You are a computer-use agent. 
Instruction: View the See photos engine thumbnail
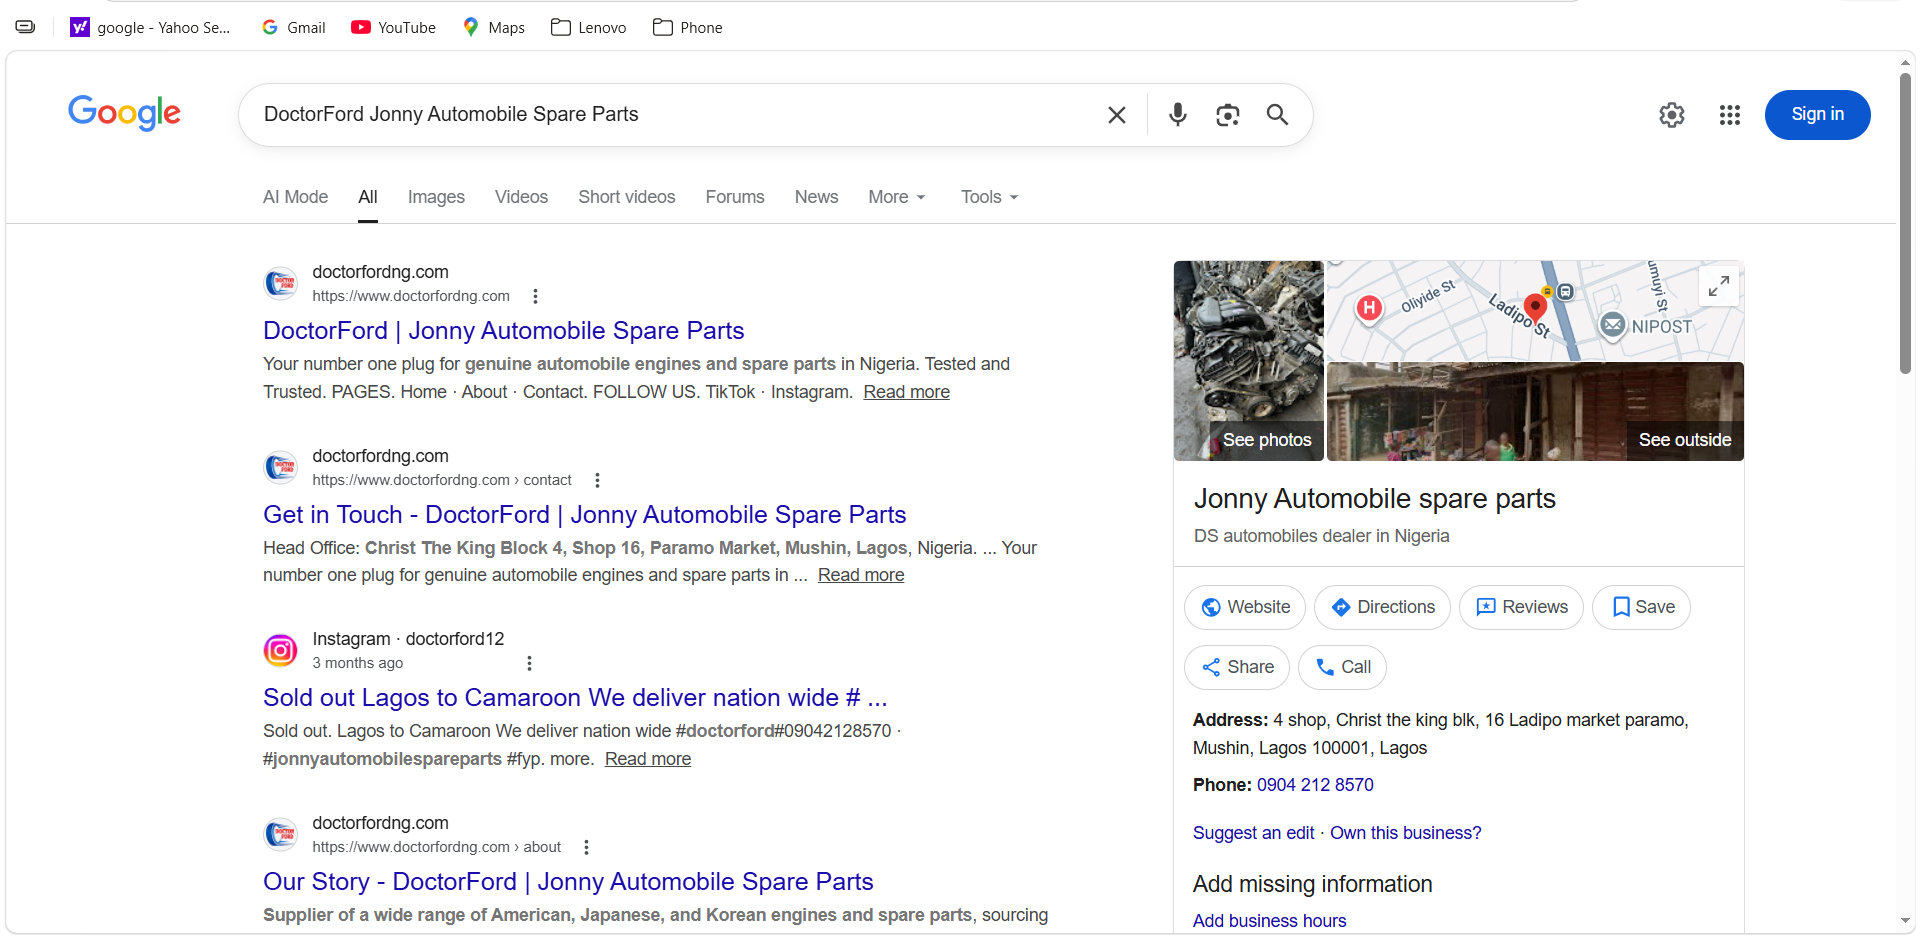click(x=1248, y=361)
